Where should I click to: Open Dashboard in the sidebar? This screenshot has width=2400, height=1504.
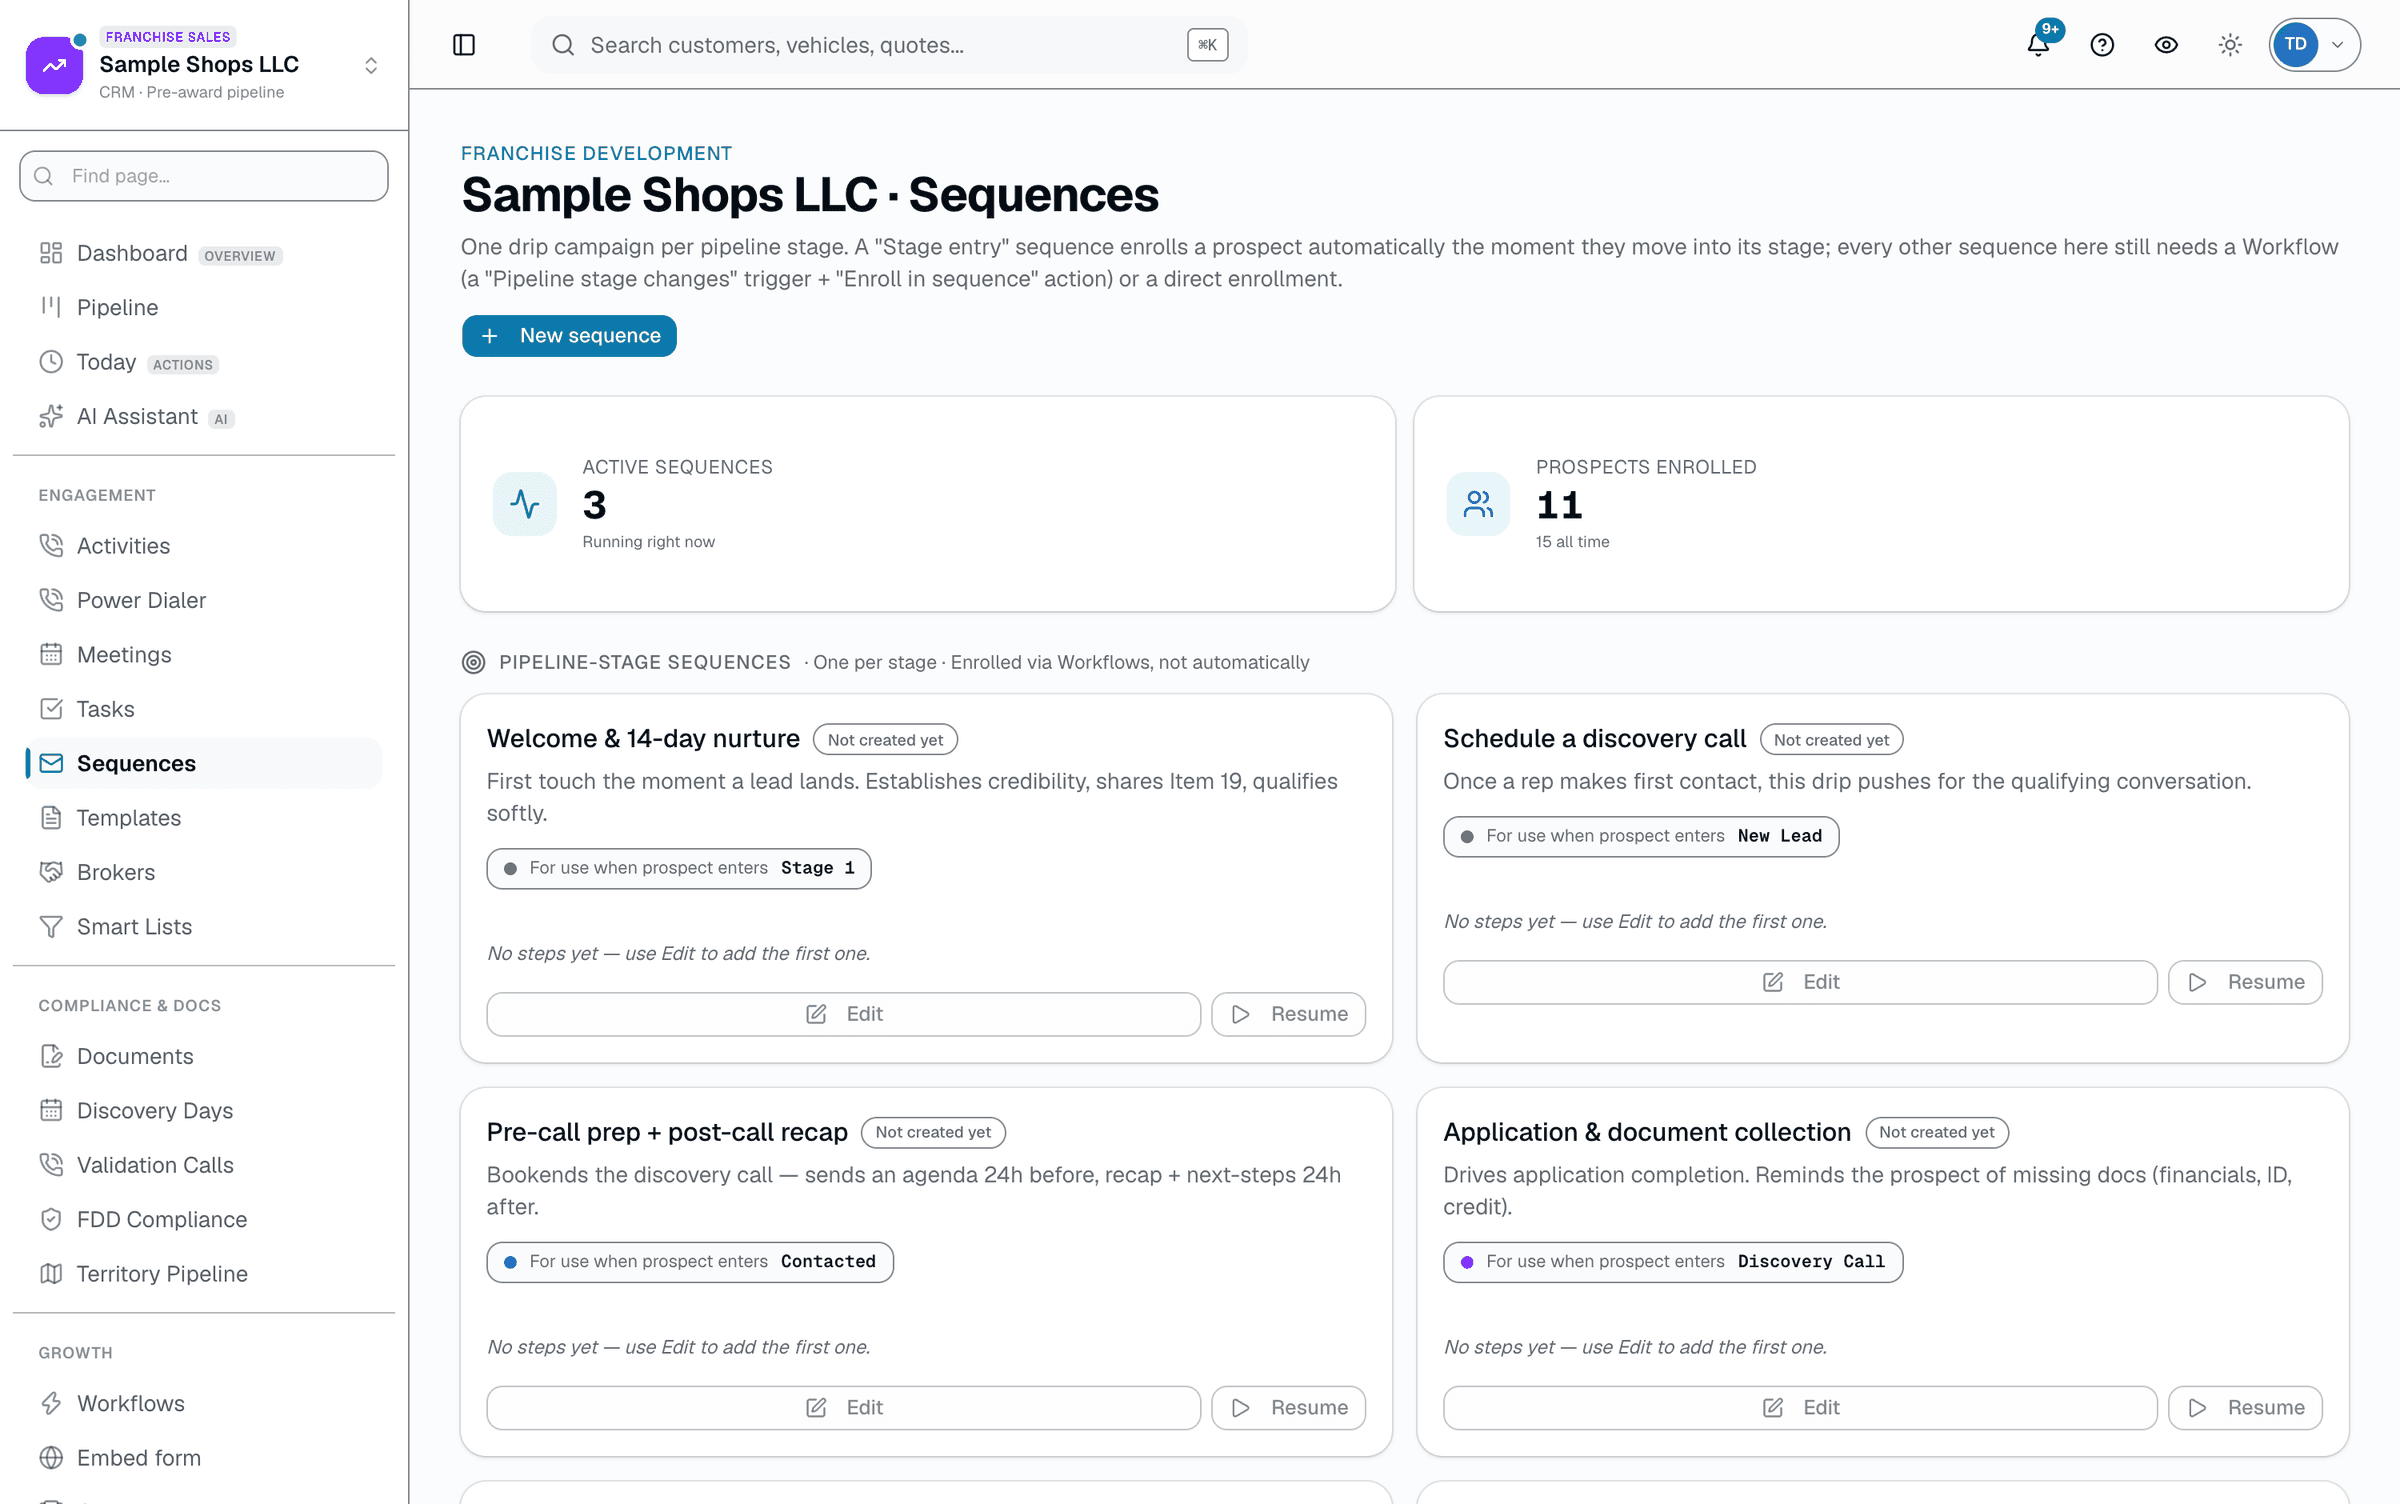pyautogui.click(x=204, y=253)
